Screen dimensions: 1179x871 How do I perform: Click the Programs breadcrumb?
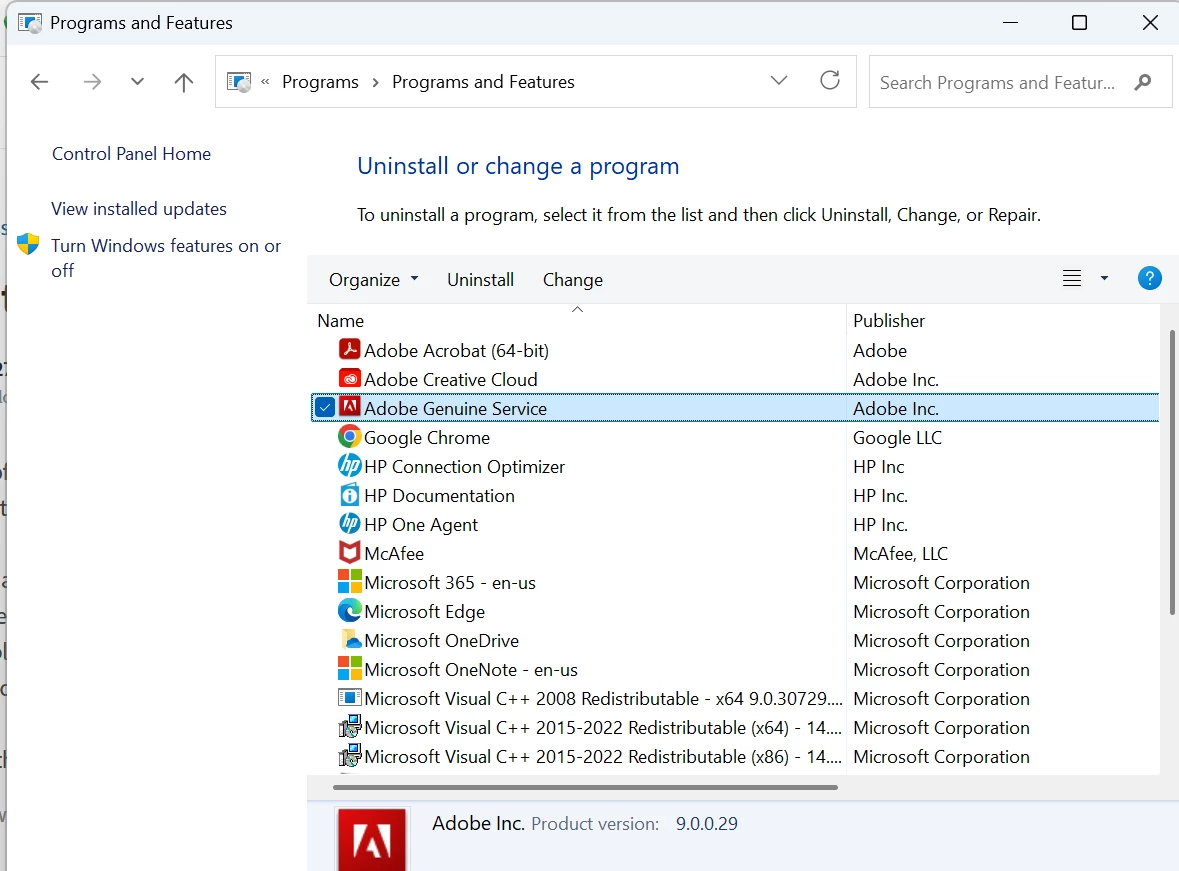click(x=320, y=81)
